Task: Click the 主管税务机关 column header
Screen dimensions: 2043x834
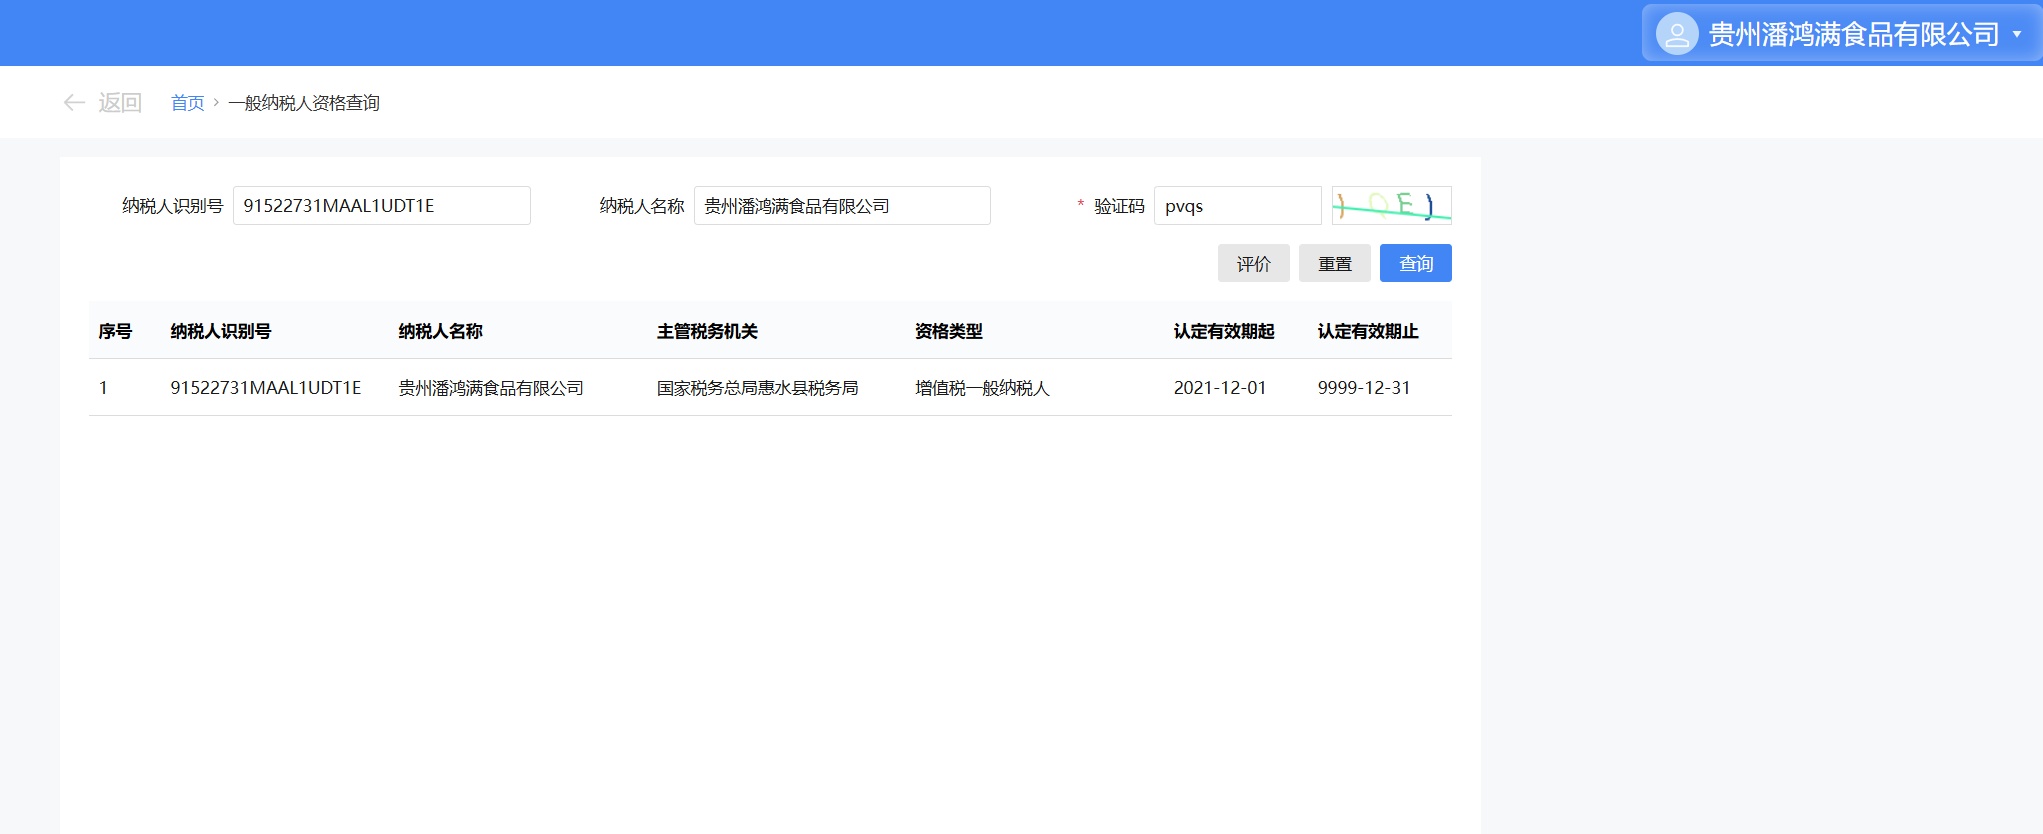Action: tap(707, 331)
